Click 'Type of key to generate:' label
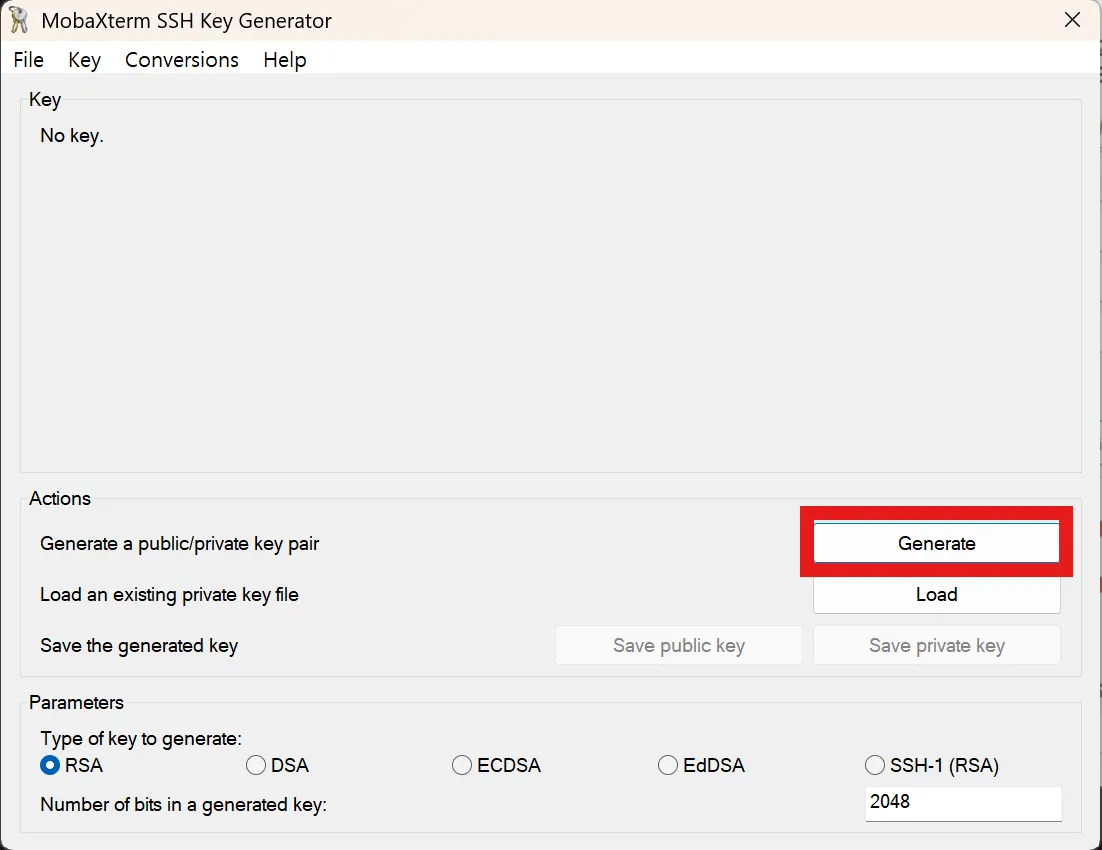Image resolution: width=1102 pixels, height=850 pixels. tap(141, 738)
